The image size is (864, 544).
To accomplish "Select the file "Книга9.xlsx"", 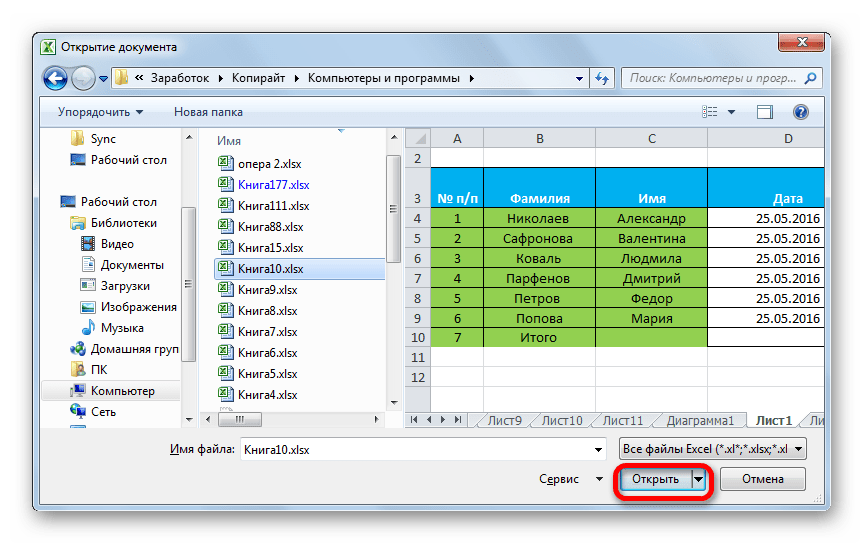I will [x=257, y=289].
